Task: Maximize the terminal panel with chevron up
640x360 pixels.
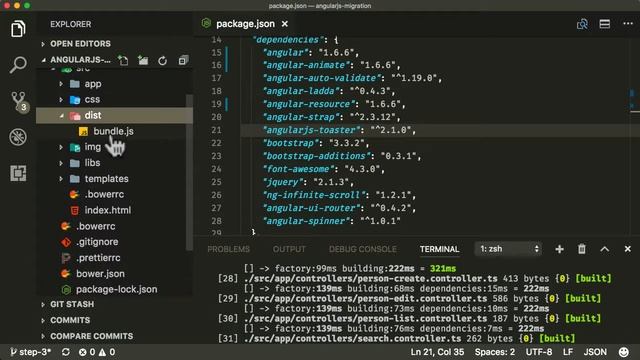Action: 604,249
